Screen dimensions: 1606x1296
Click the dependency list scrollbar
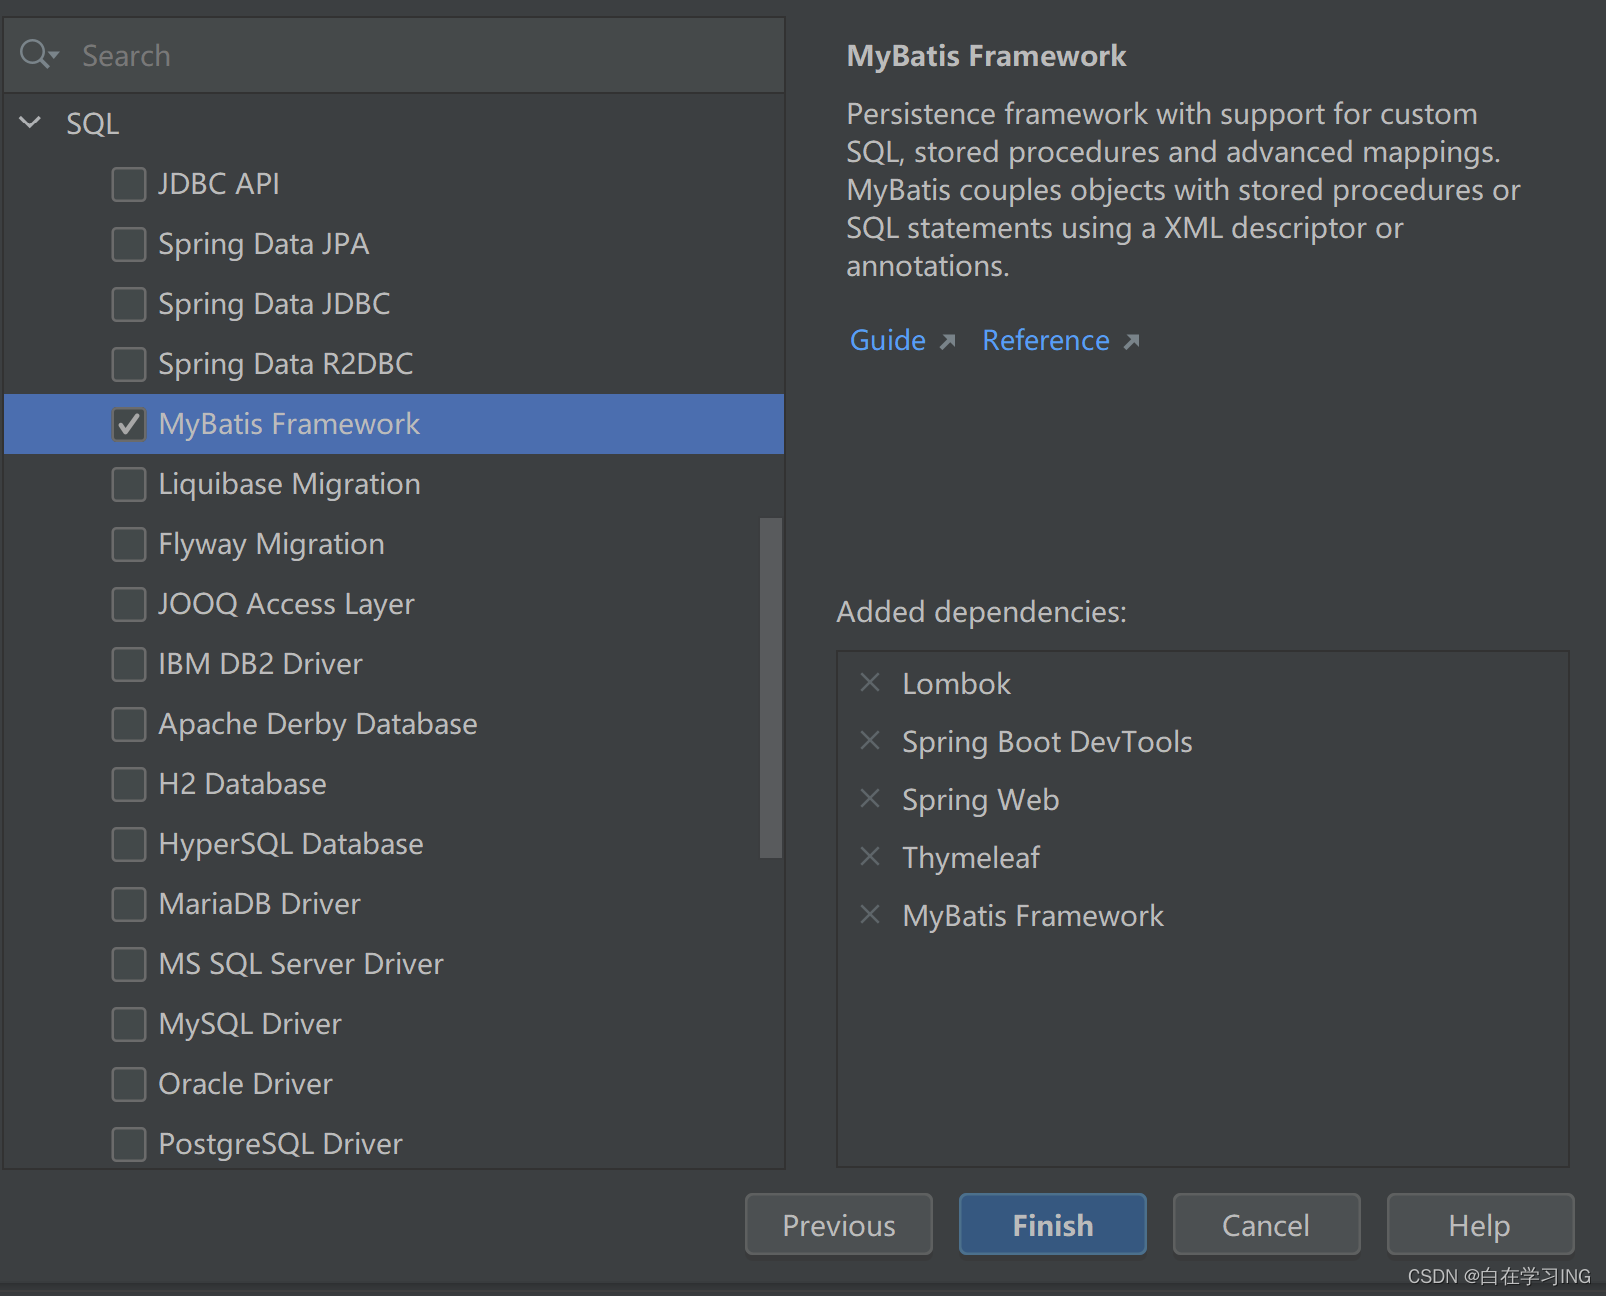[770, 687]
